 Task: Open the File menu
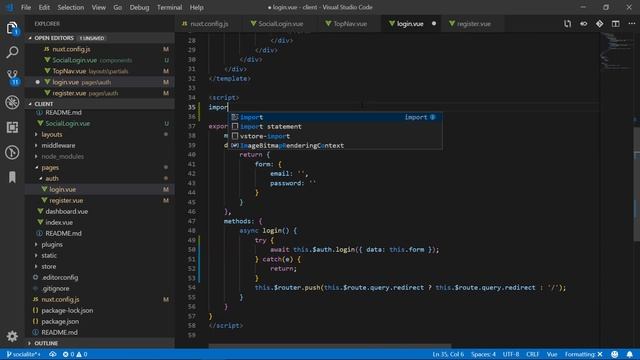coord(26,7)
